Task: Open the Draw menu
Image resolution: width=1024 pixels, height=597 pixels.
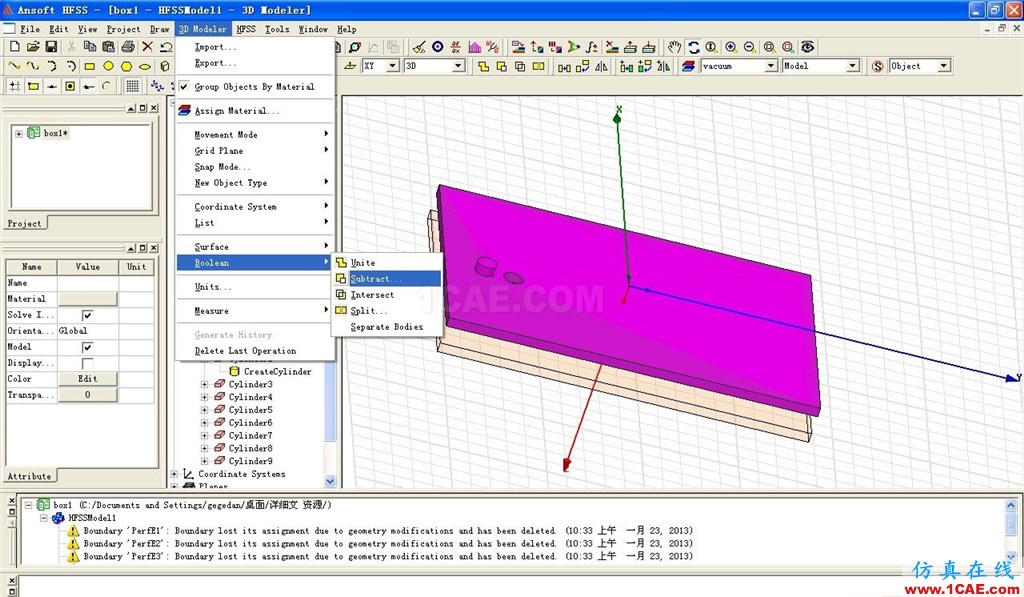Action: 159,29
